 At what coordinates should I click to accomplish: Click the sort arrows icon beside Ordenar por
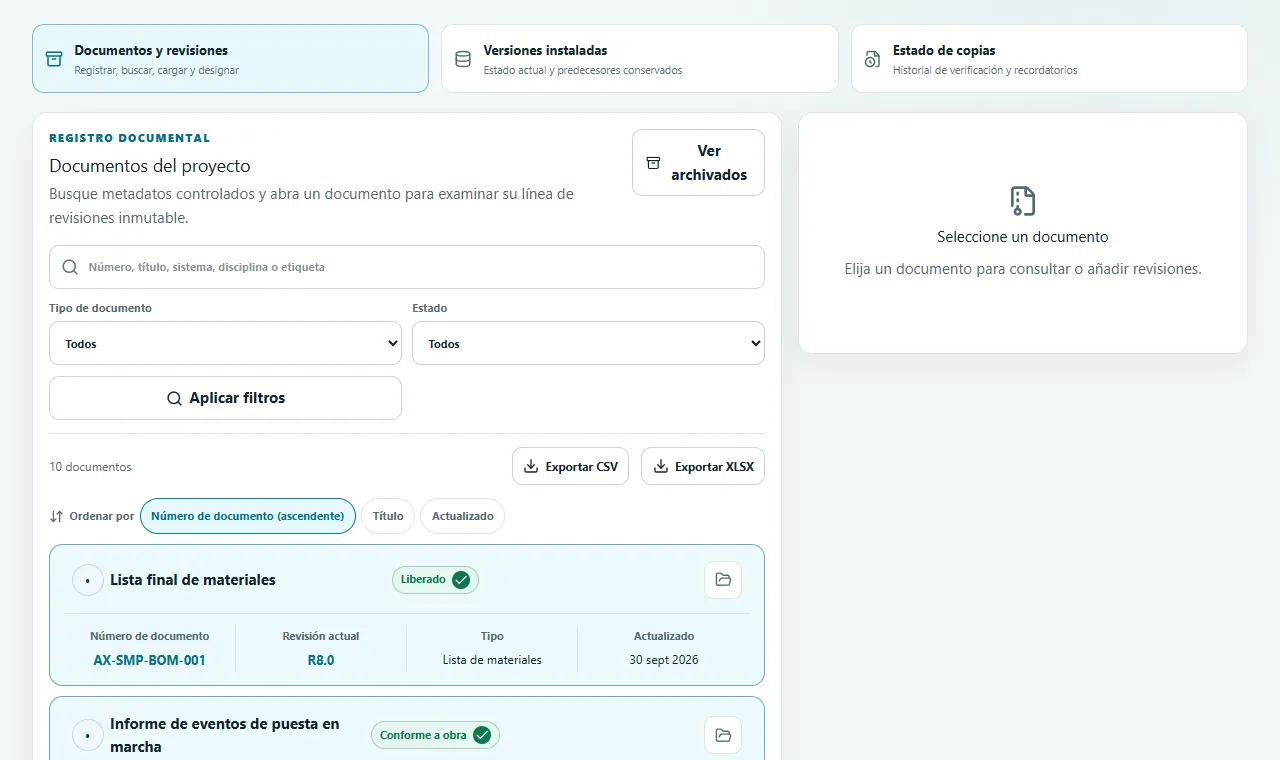[x=56, y=517]
